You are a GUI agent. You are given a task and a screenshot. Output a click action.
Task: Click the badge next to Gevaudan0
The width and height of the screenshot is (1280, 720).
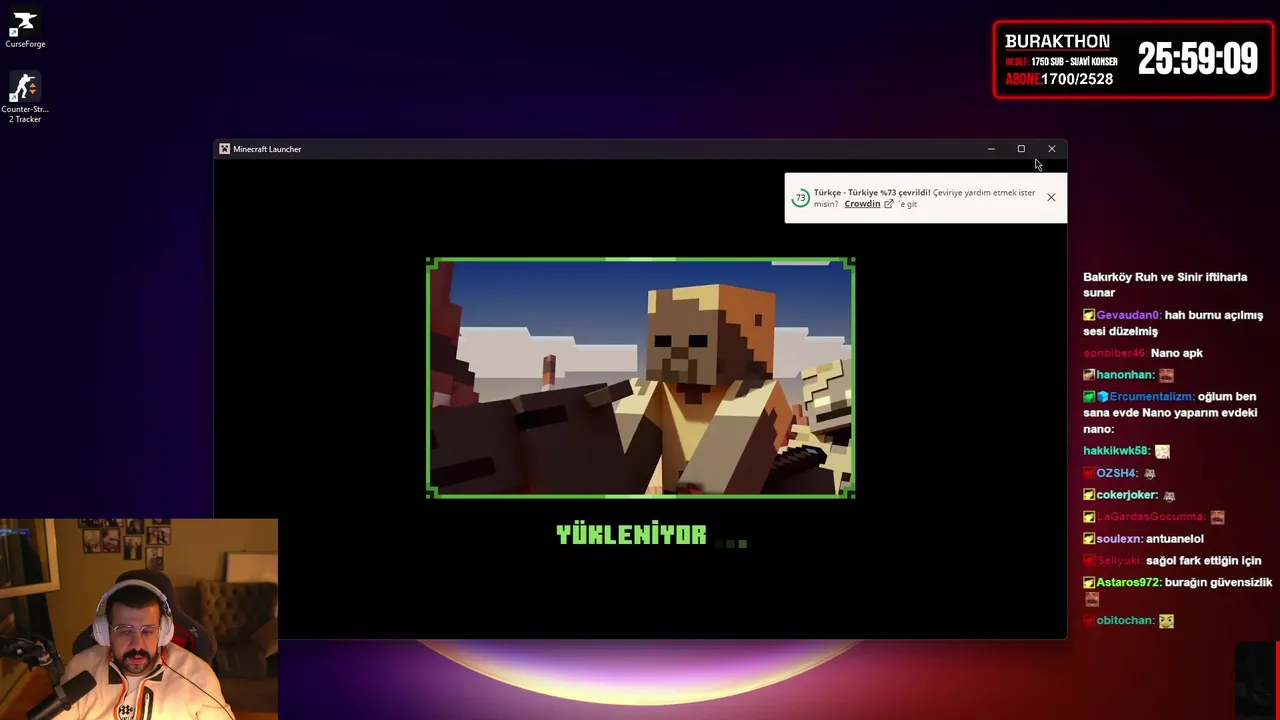click(x=1089, y=315)
